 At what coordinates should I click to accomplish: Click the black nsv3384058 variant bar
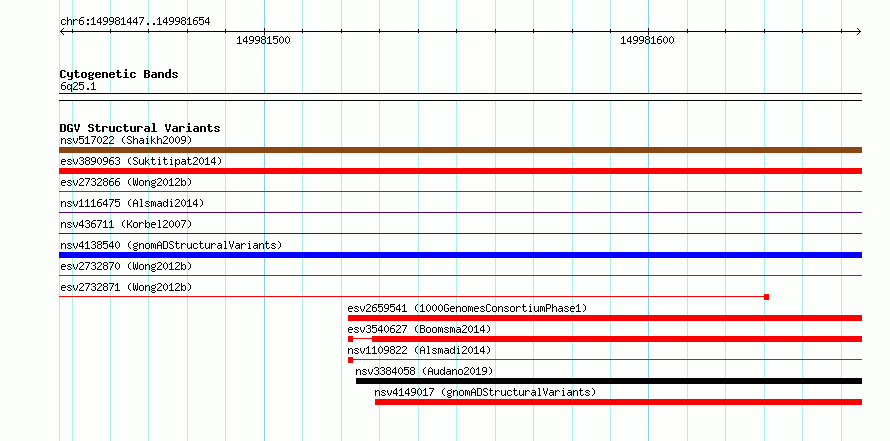(608, 381)
